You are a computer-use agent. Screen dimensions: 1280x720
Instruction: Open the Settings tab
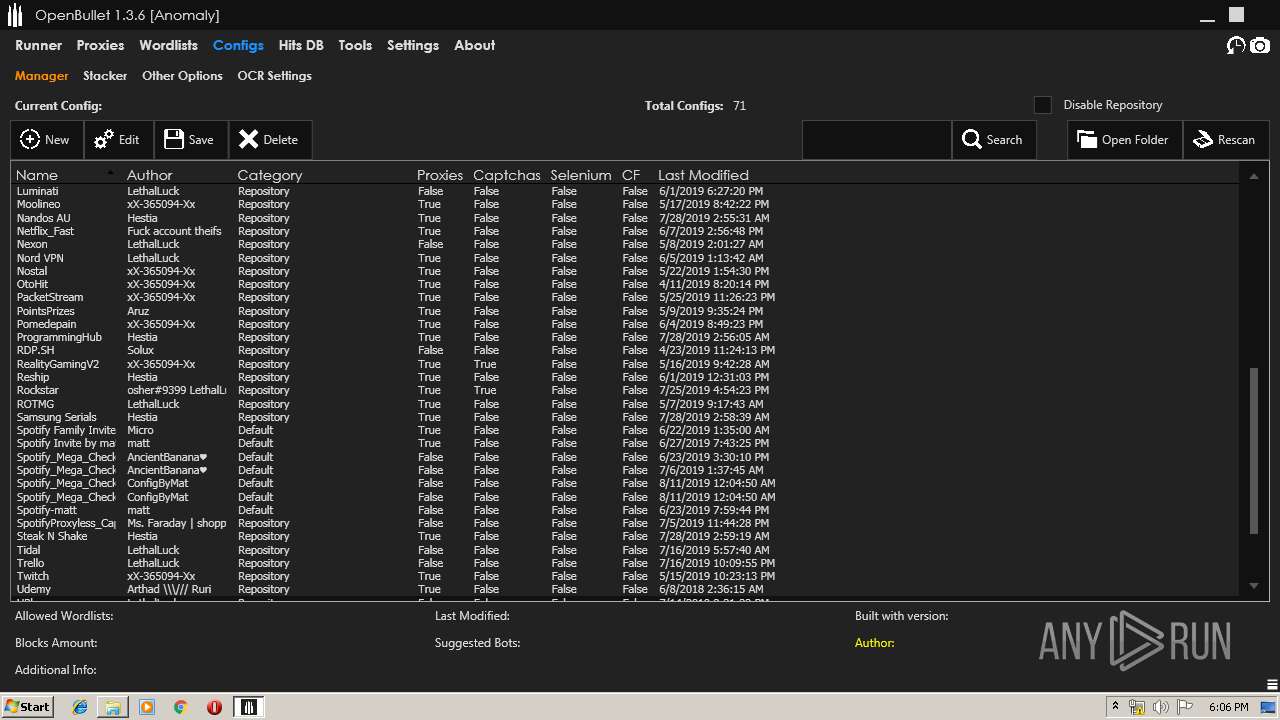point(413,45)
